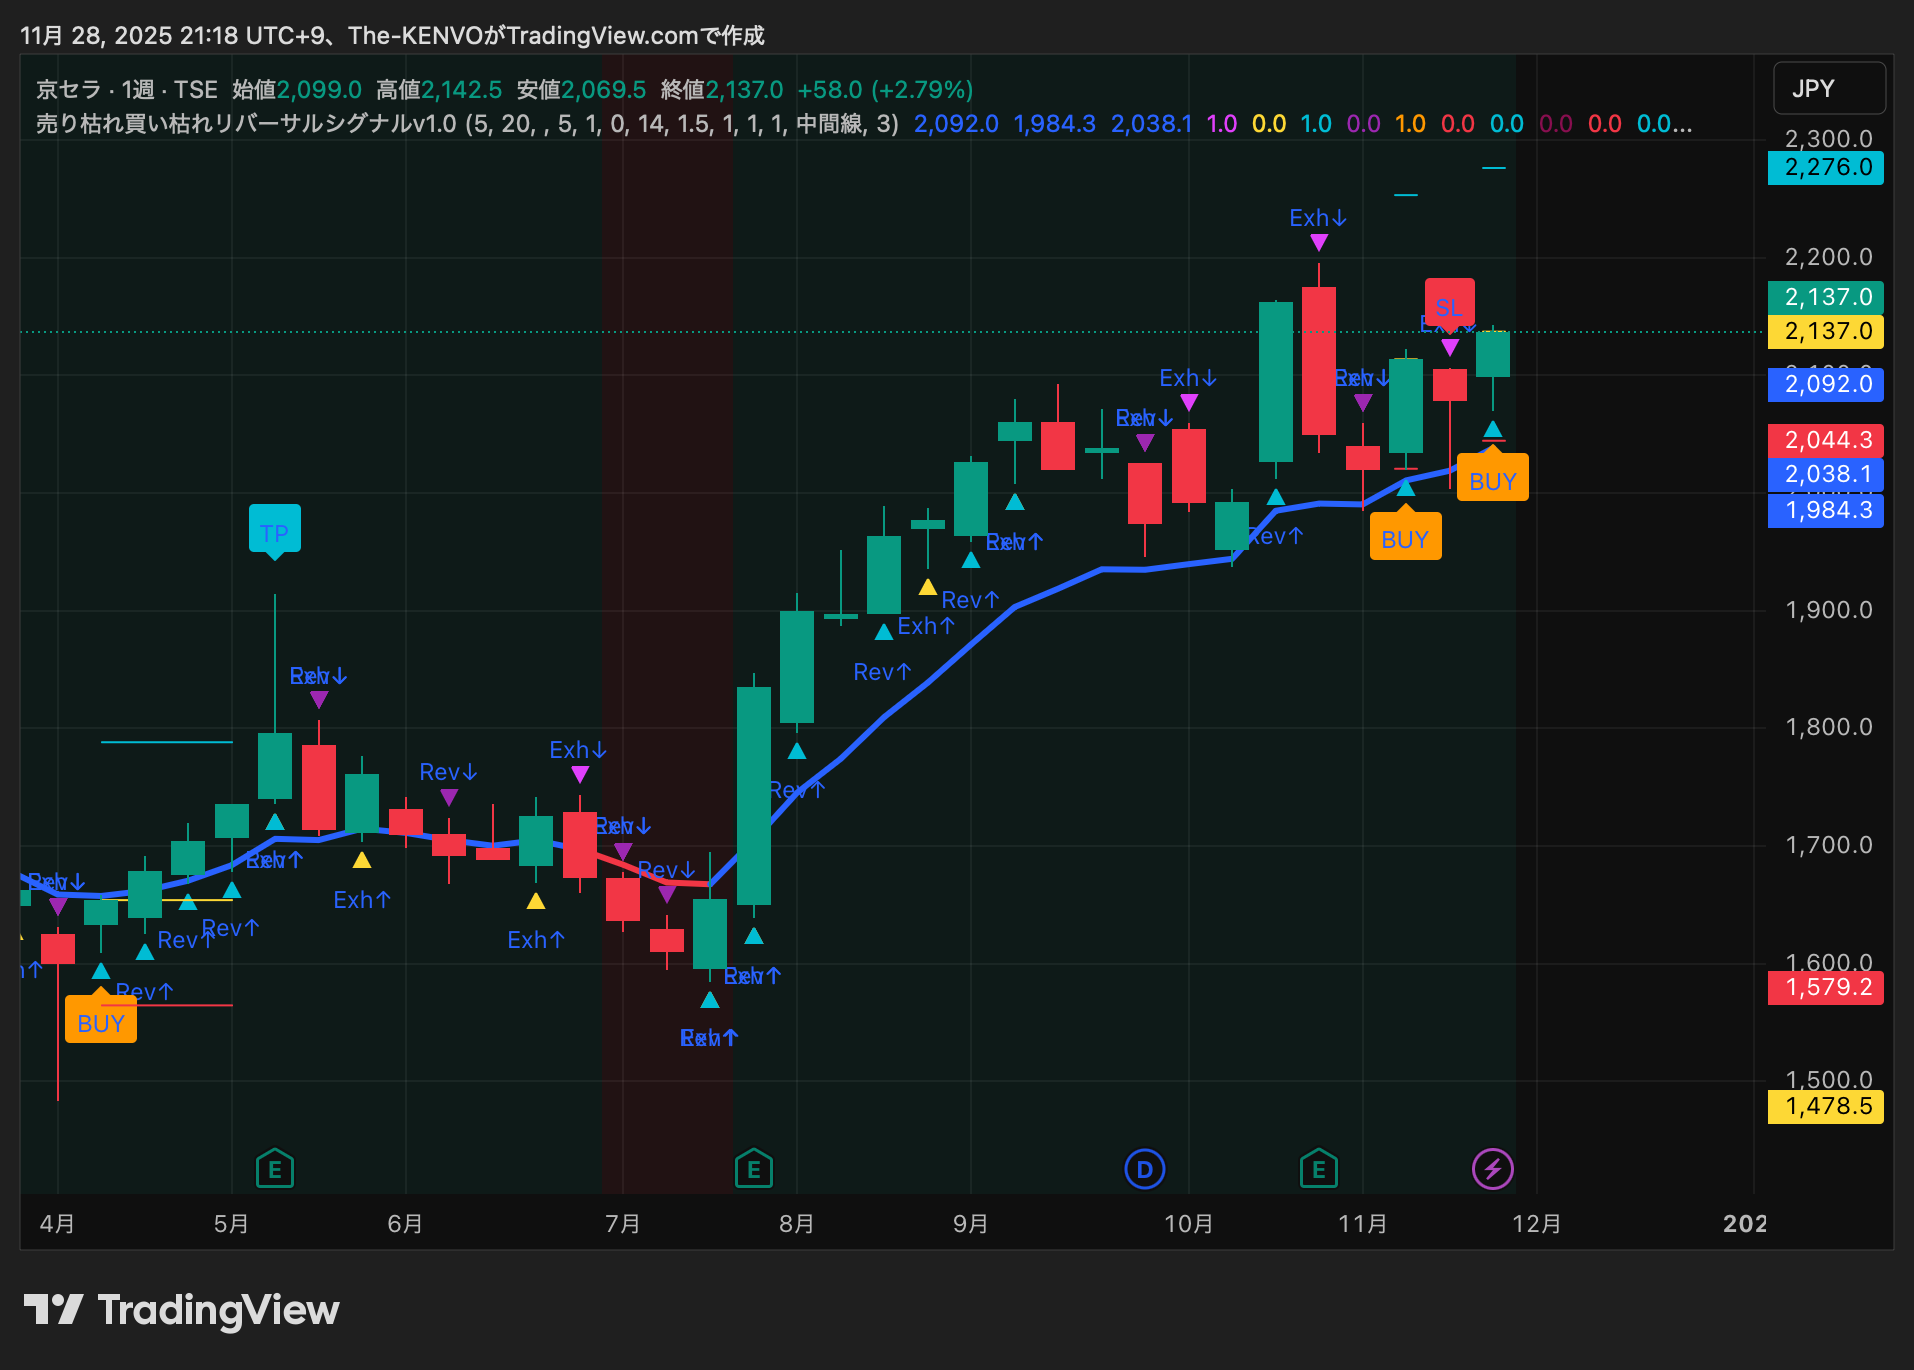Image resolution: width=1914 pixels, height=1370 pixels.
Task: Click the purple lightning bolt event icon
Action: click(x=1492, y=1168)
